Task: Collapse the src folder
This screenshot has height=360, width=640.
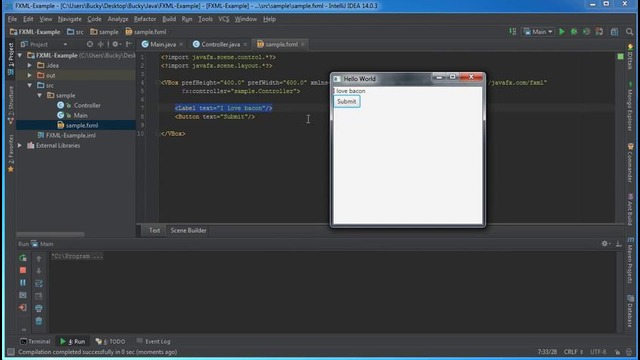Action: pyautogui.click(x=30, y=85)
